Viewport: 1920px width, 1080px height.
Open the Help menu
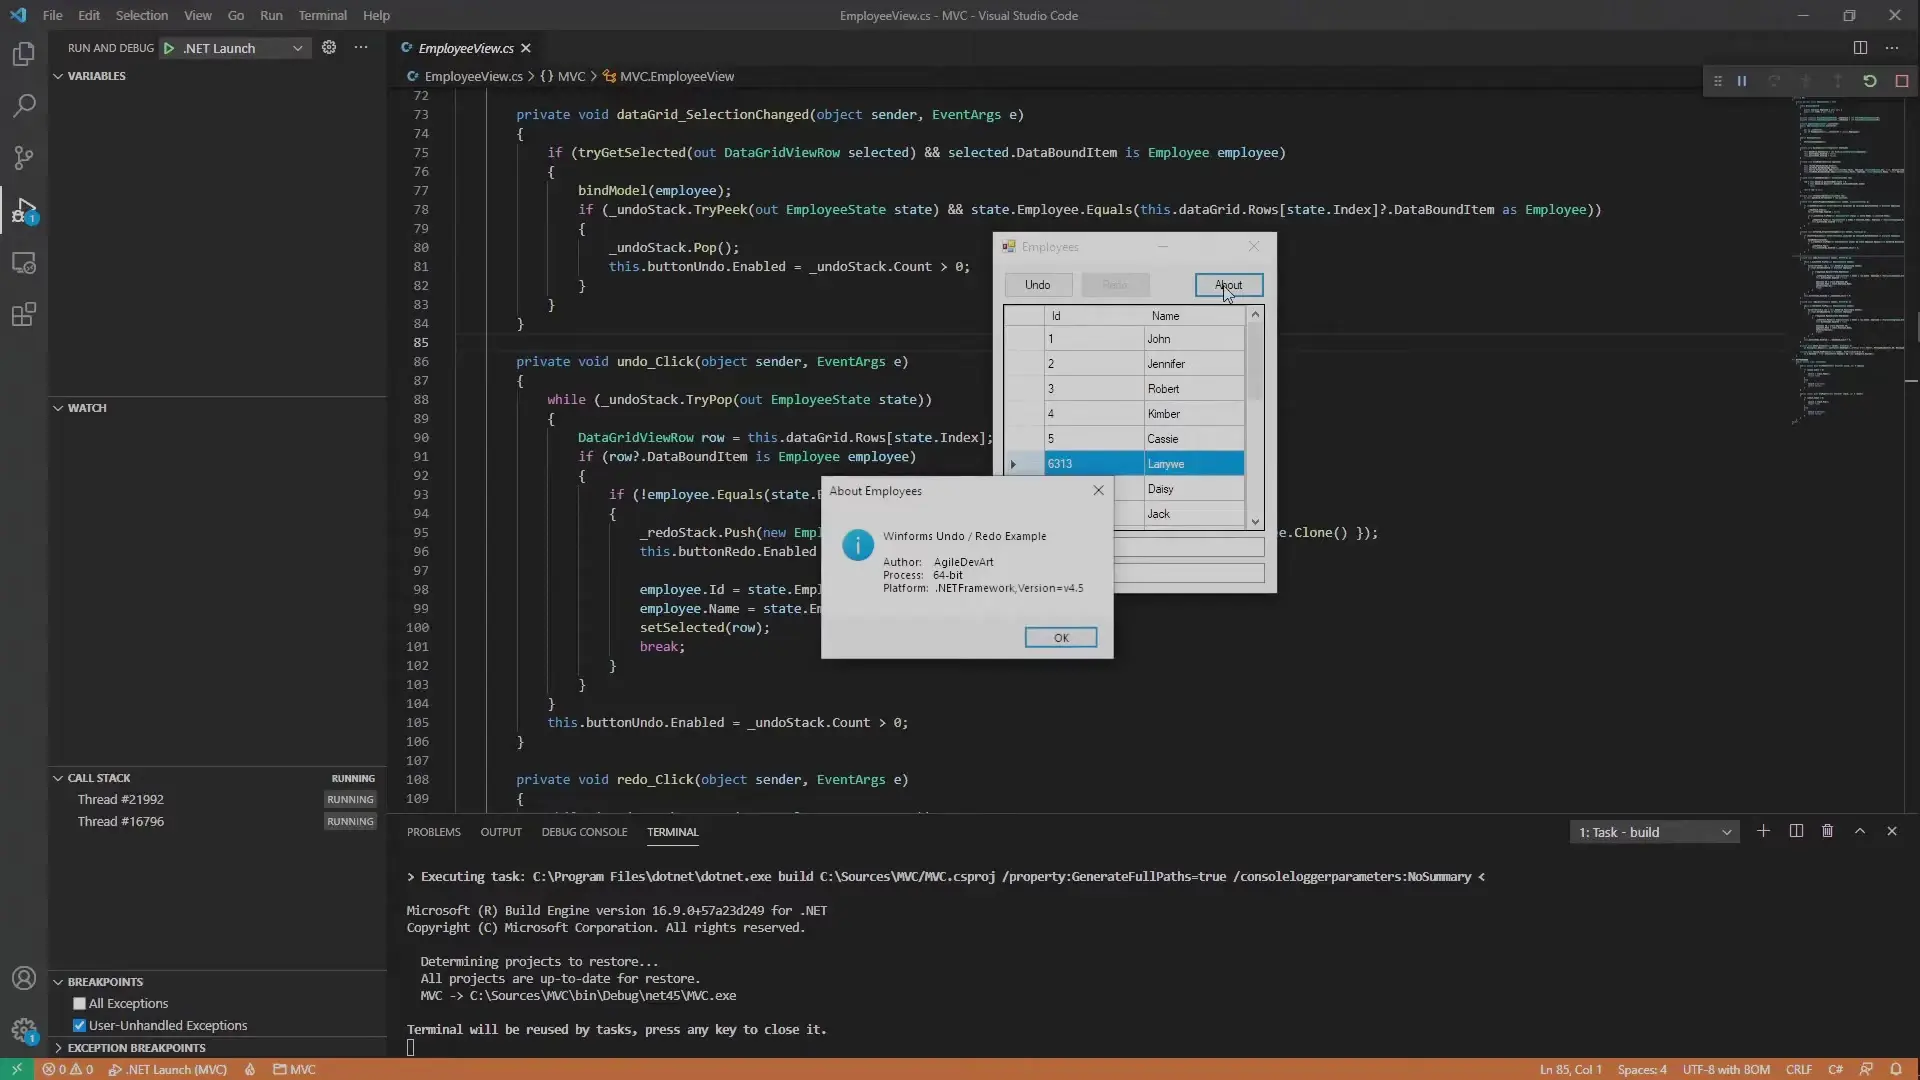pyautogui.click(x=376, y=15)
